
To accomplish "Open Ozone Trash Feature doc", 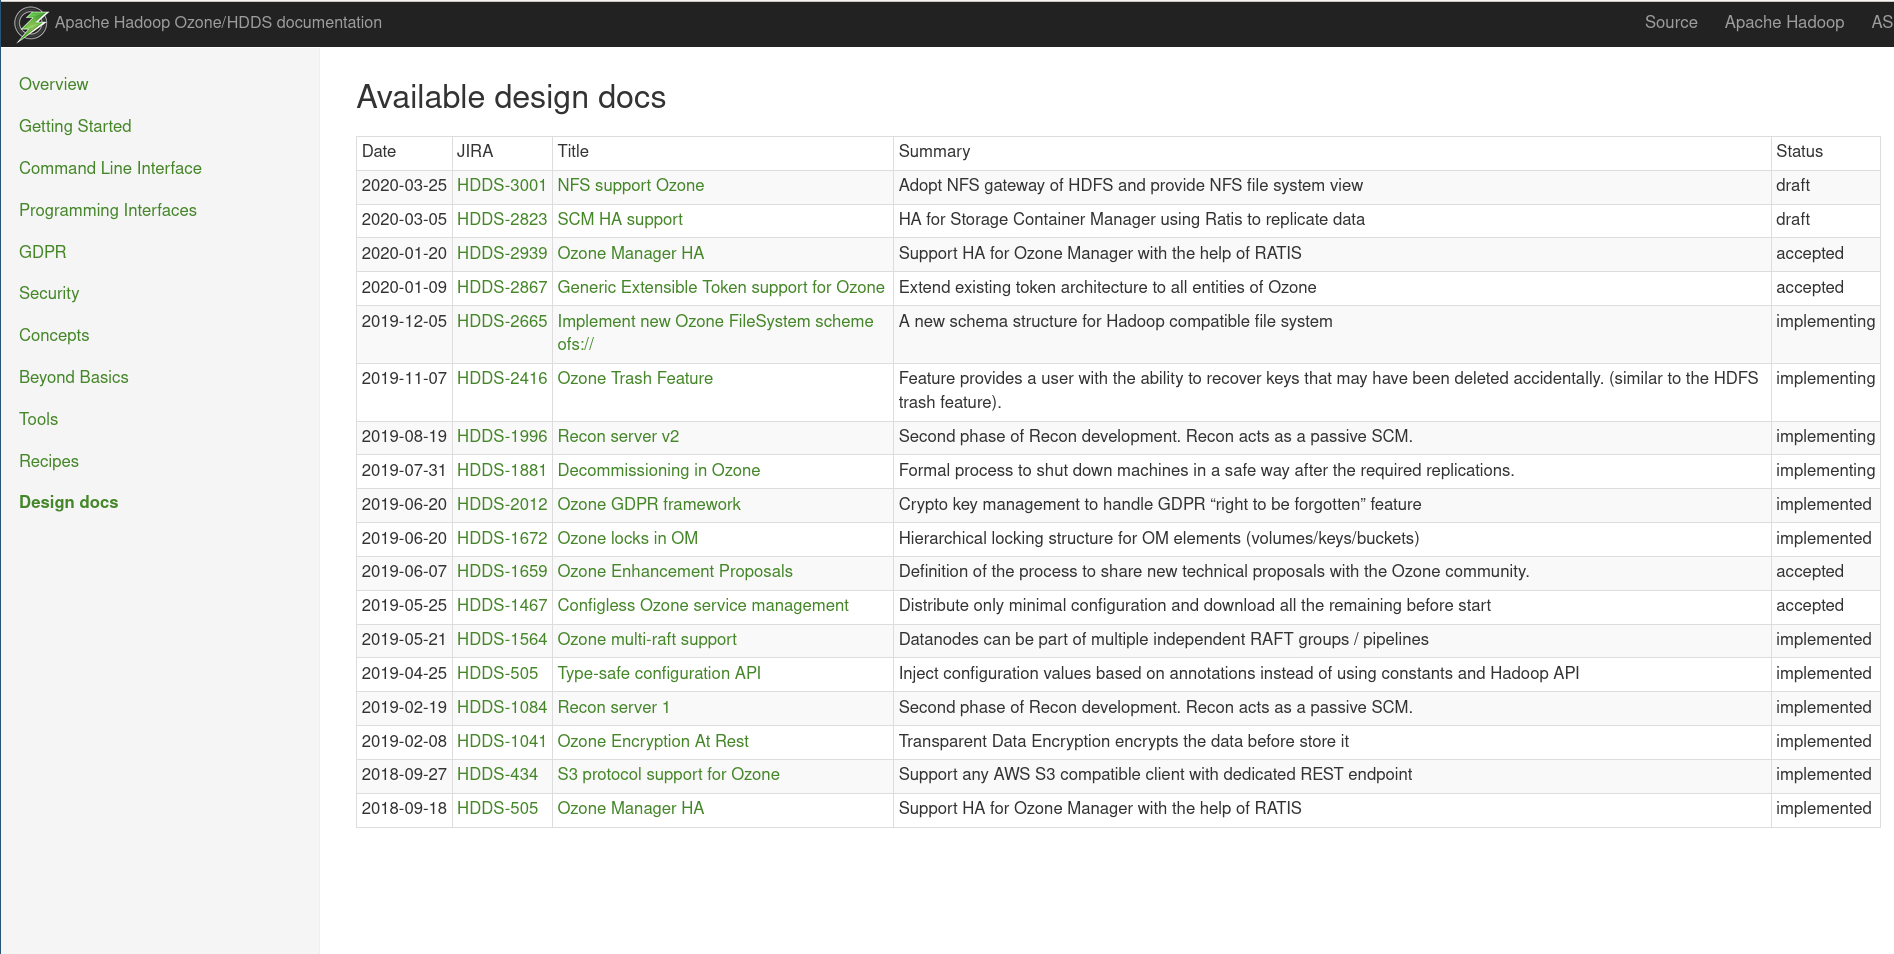I will [635, 378].
